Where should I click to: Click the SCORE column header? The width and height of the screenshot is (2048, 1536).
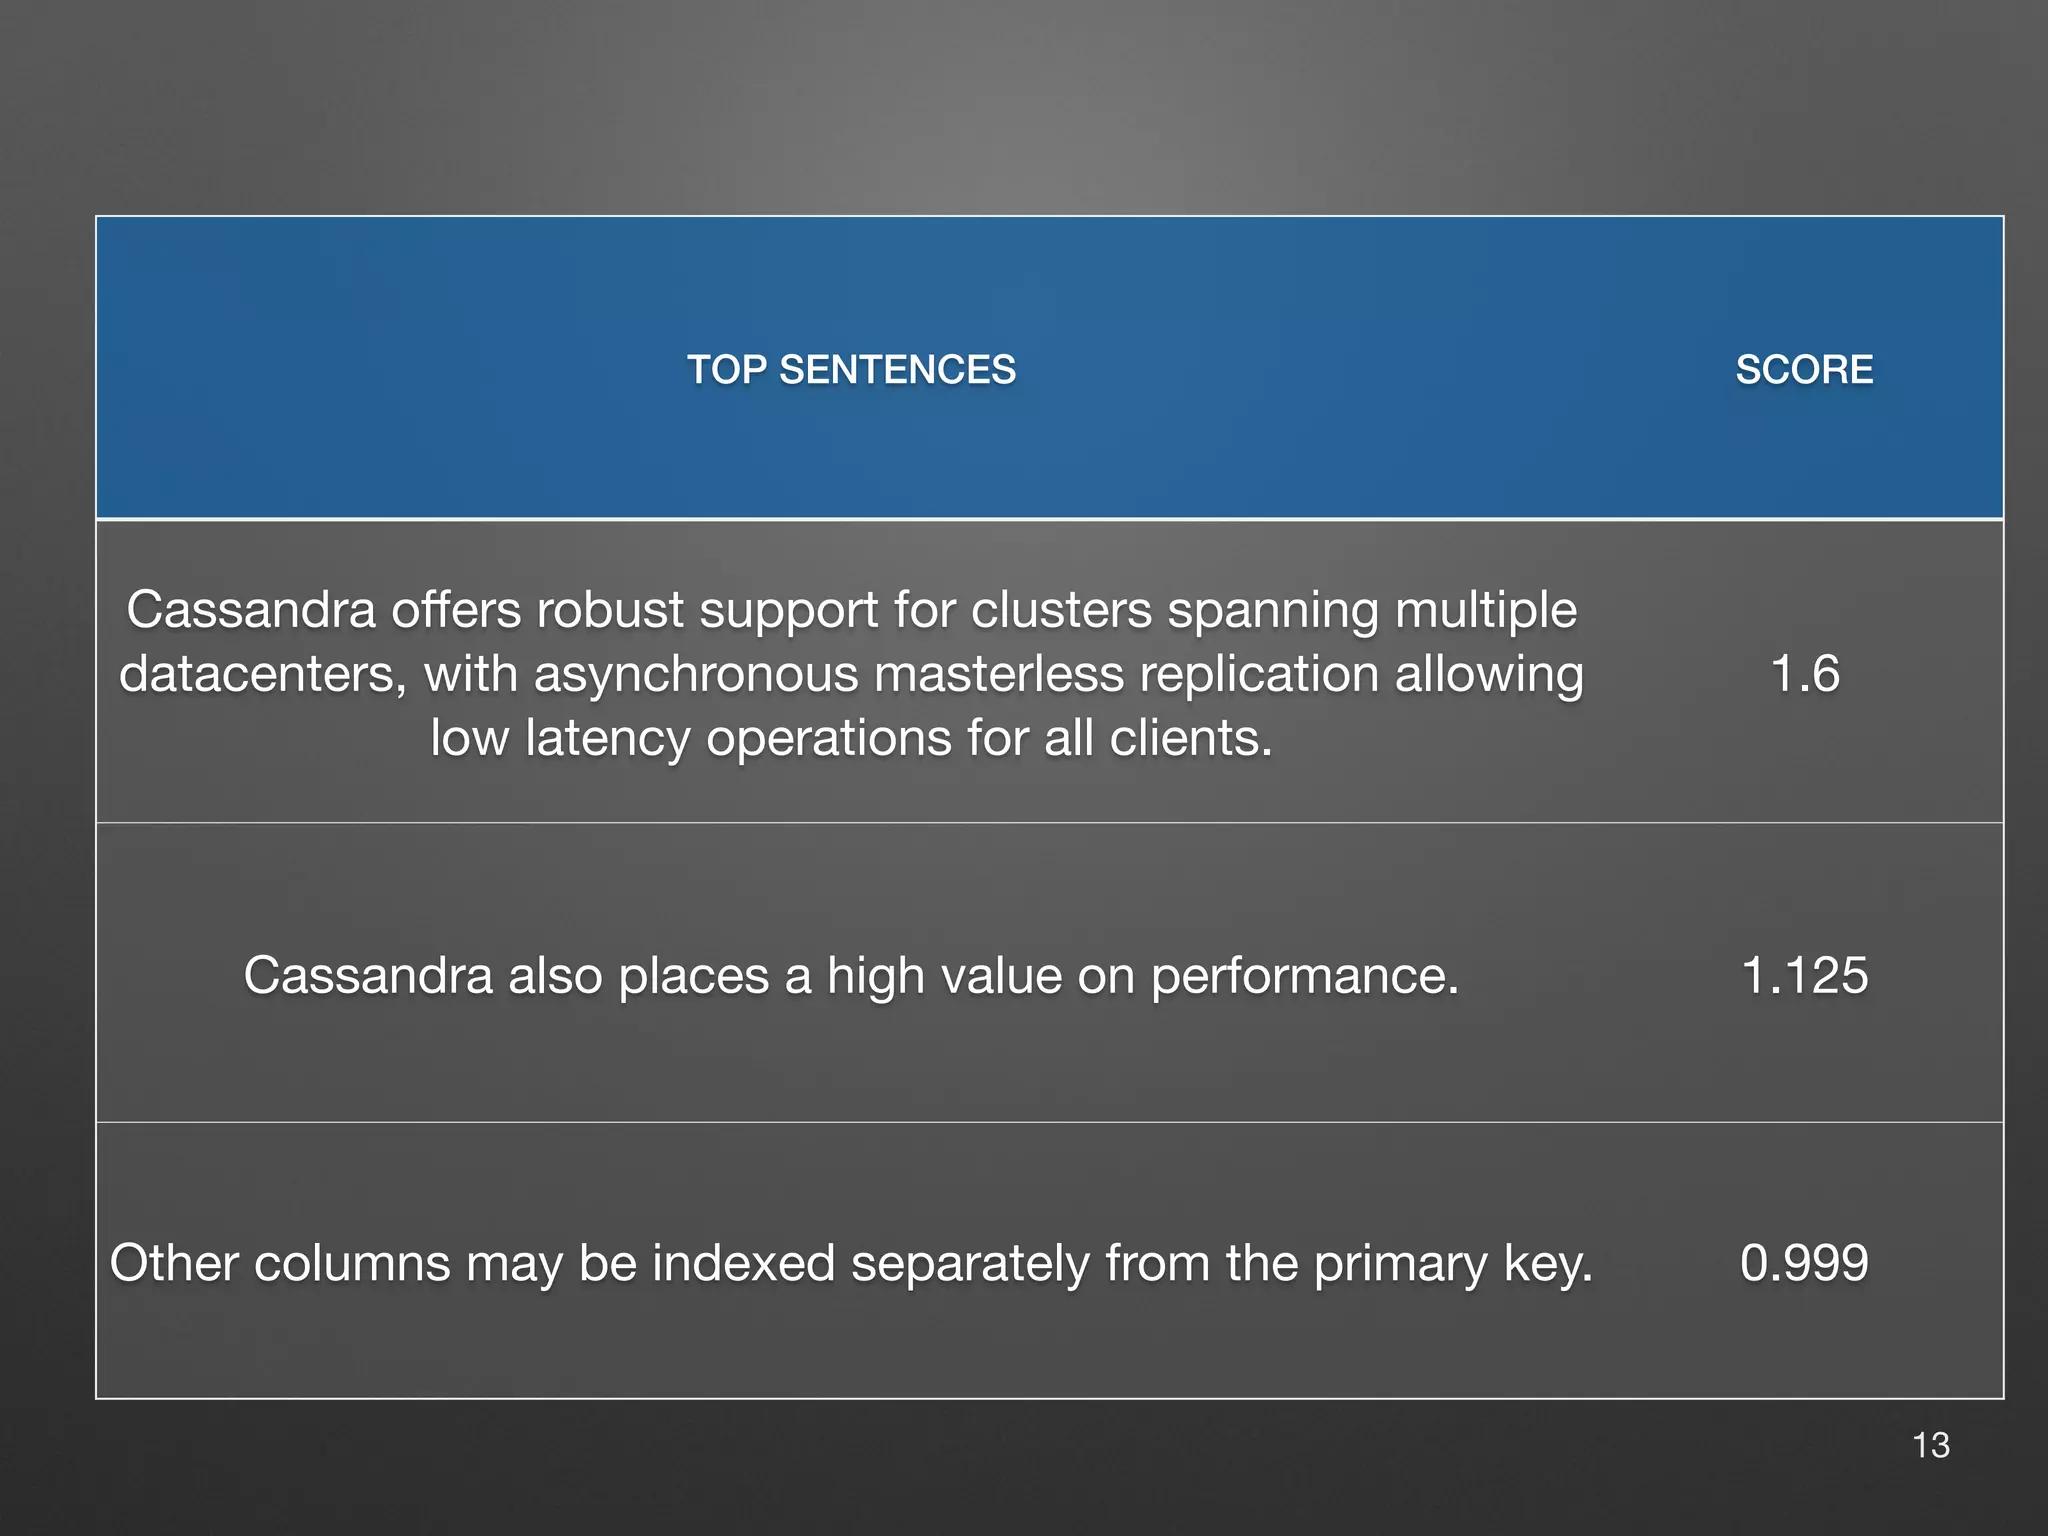click(x=1804, y=370)
